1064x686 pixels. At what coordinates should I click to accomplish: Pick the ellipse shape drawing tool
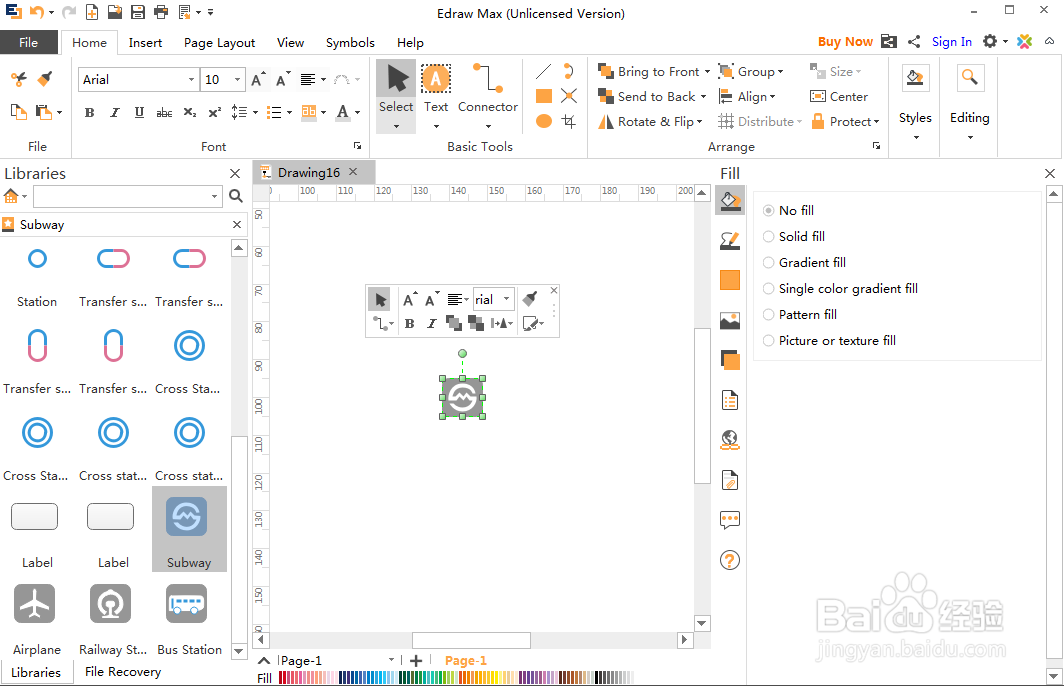[544, 121]
